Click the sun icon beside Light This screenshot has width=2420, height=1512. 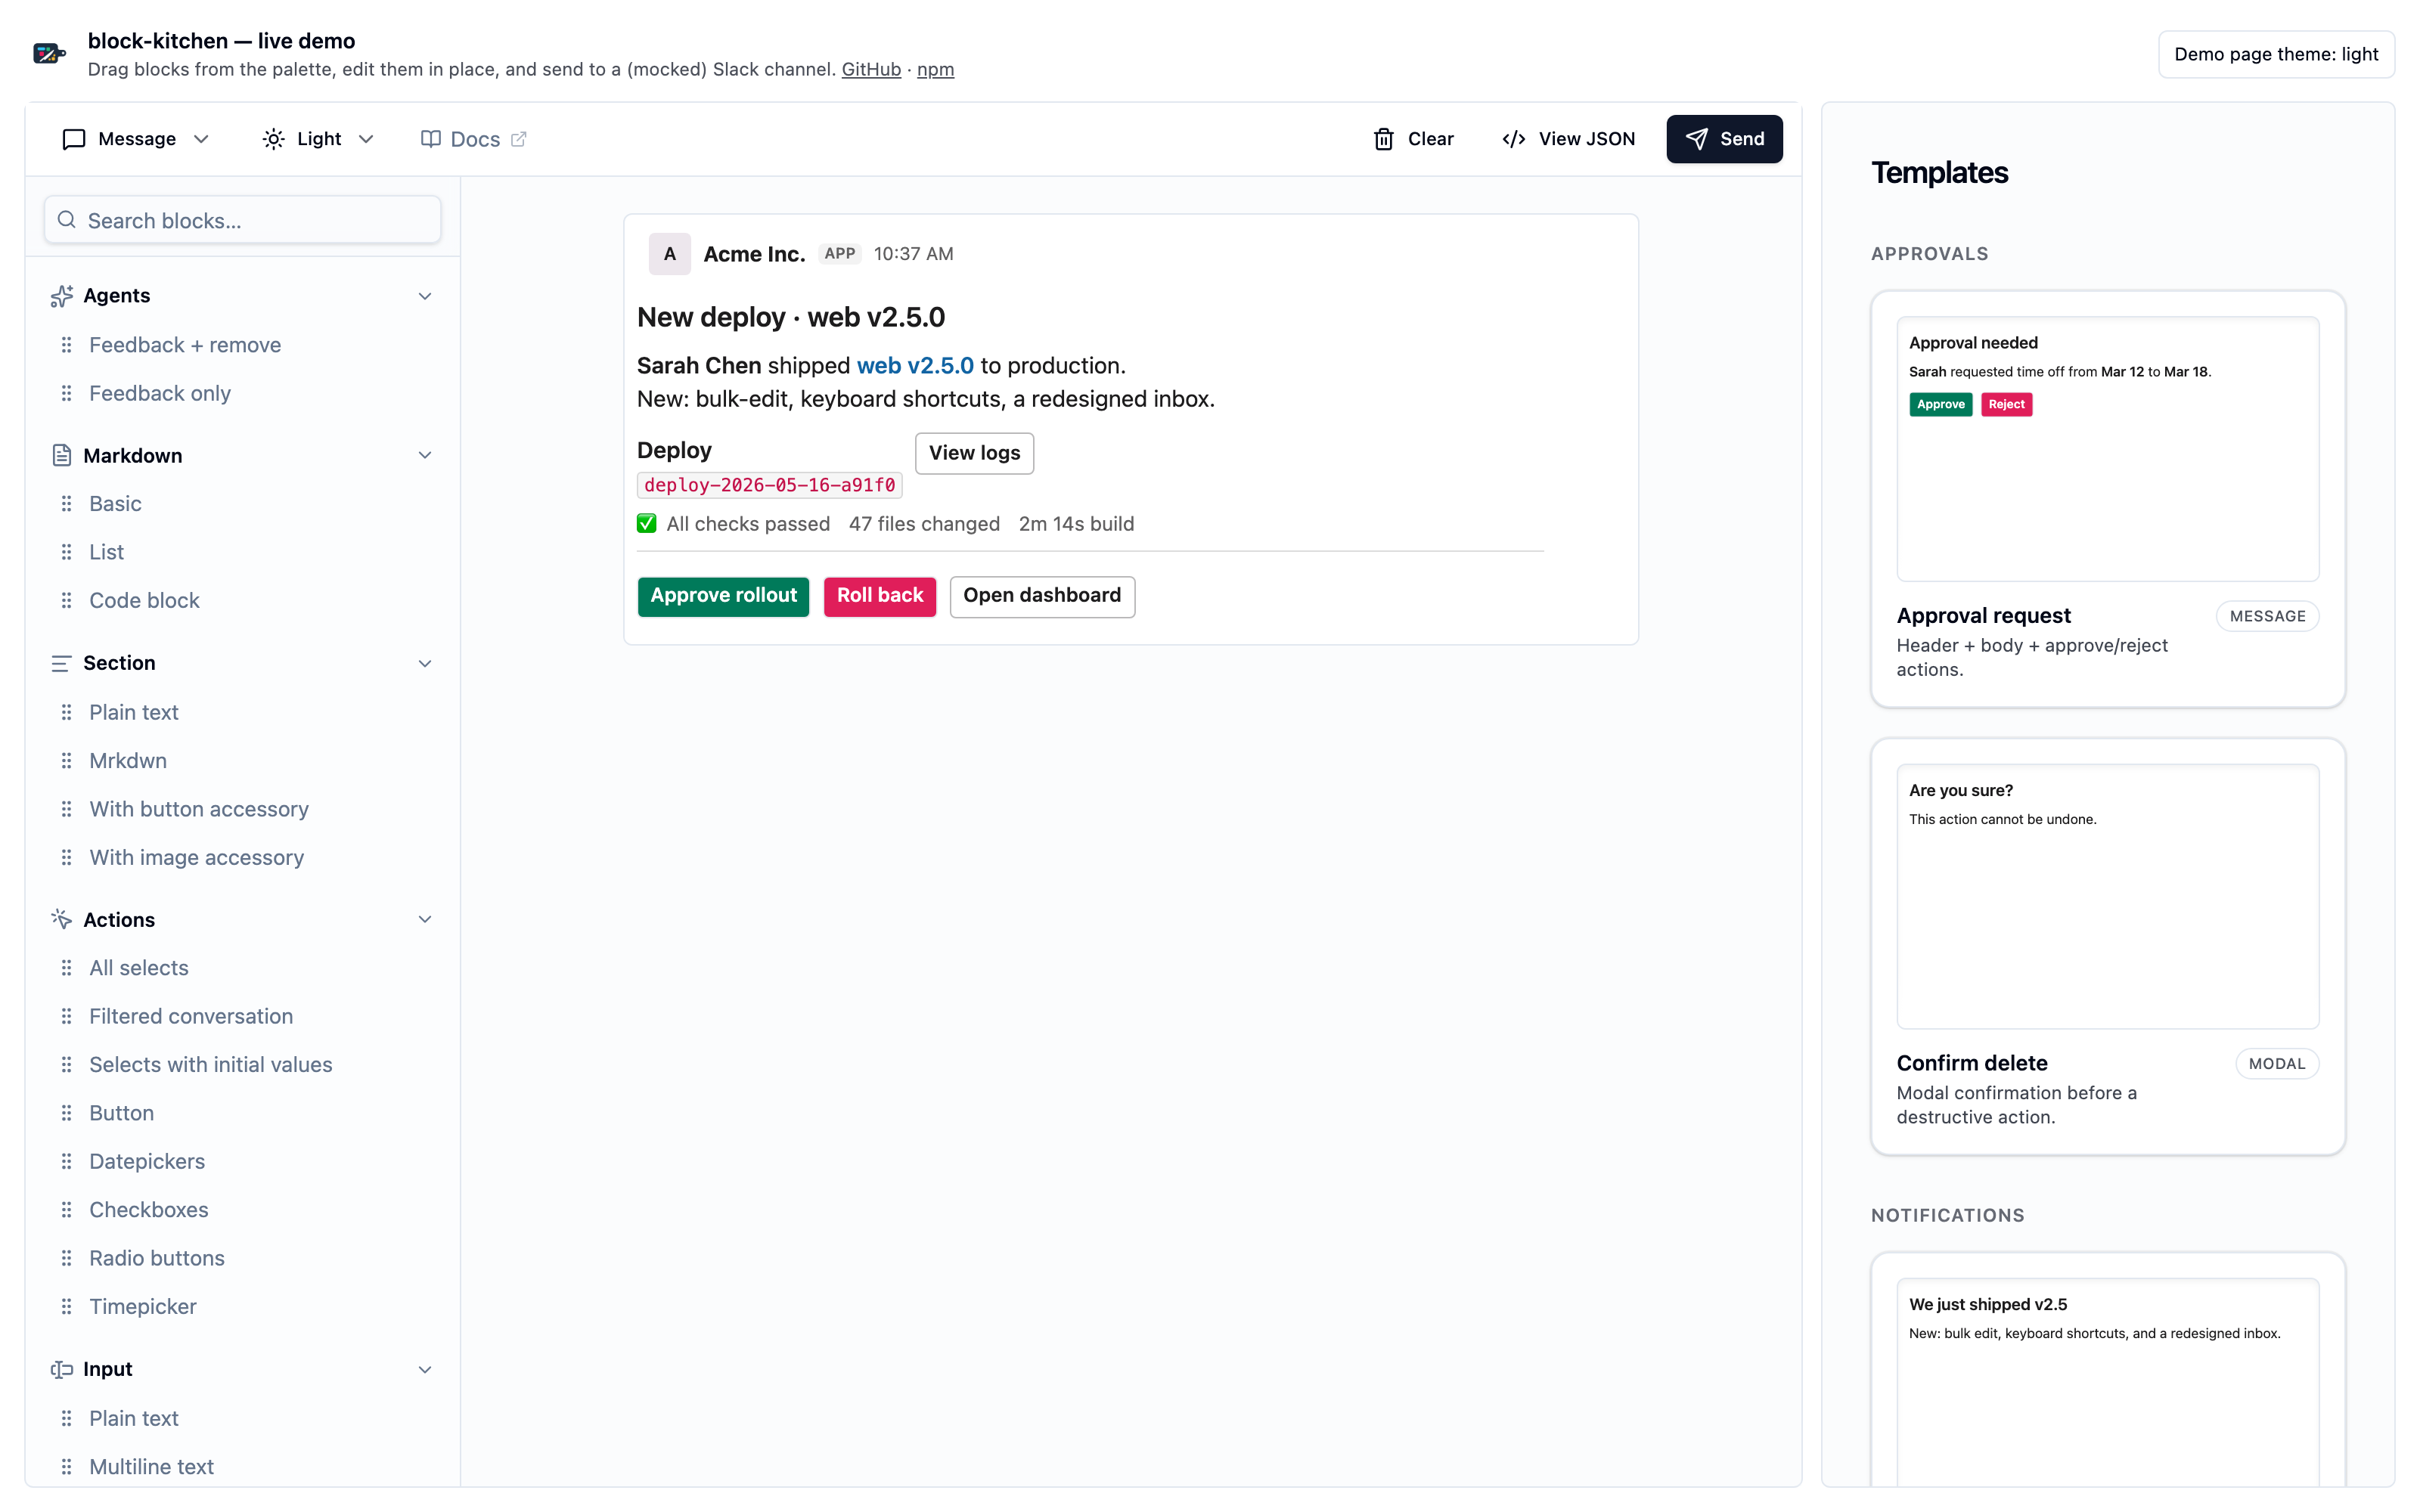(x=273, y=139)
